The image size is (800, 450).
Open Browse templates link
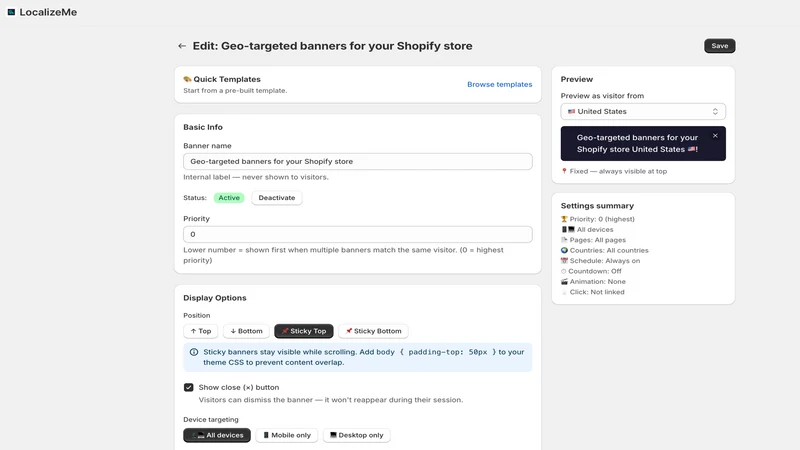pyautogui.click(x=499, y=84)
